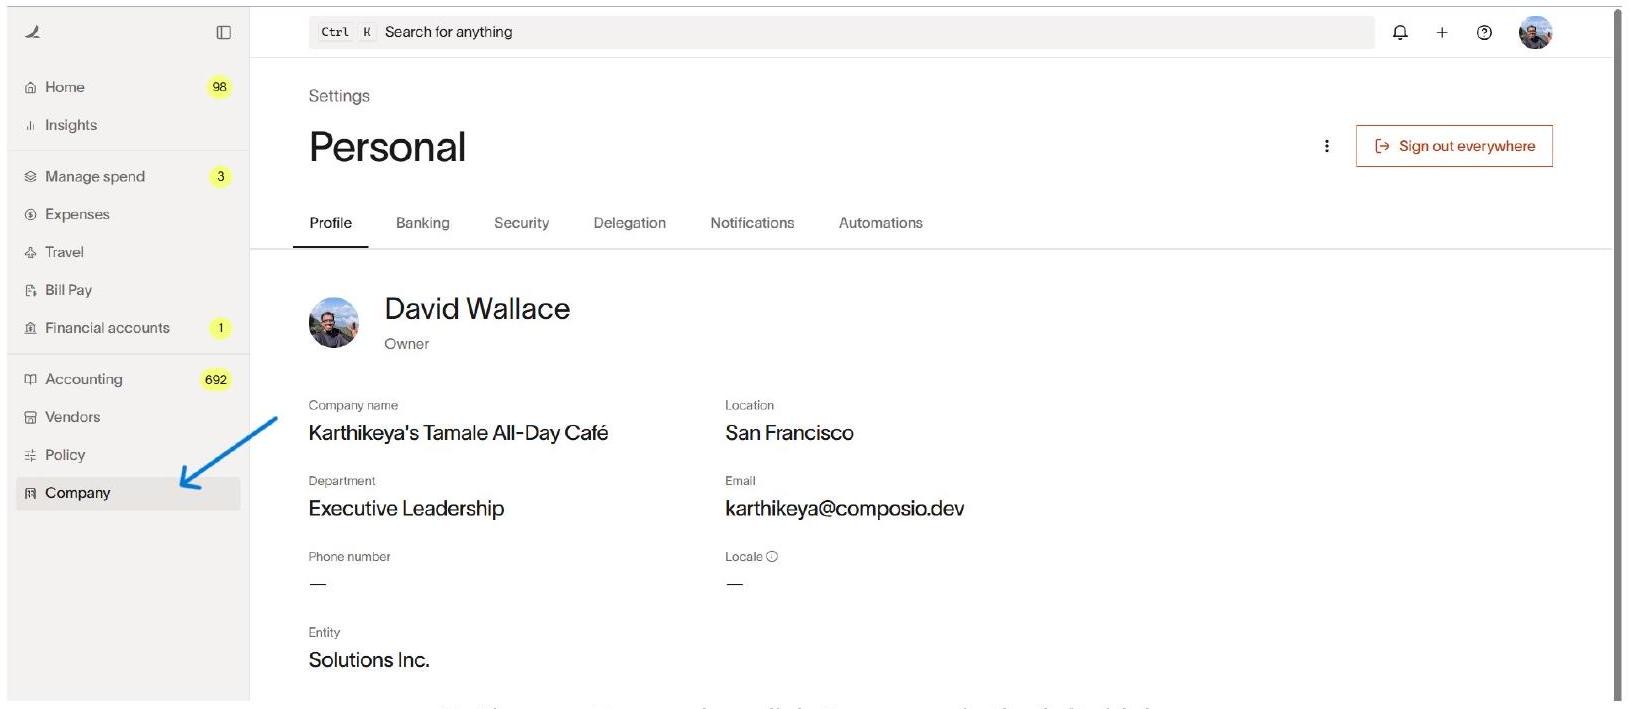Screen dimensions: 1630x709
Task: Open the Security tab
Action: [x=521, y=223]
